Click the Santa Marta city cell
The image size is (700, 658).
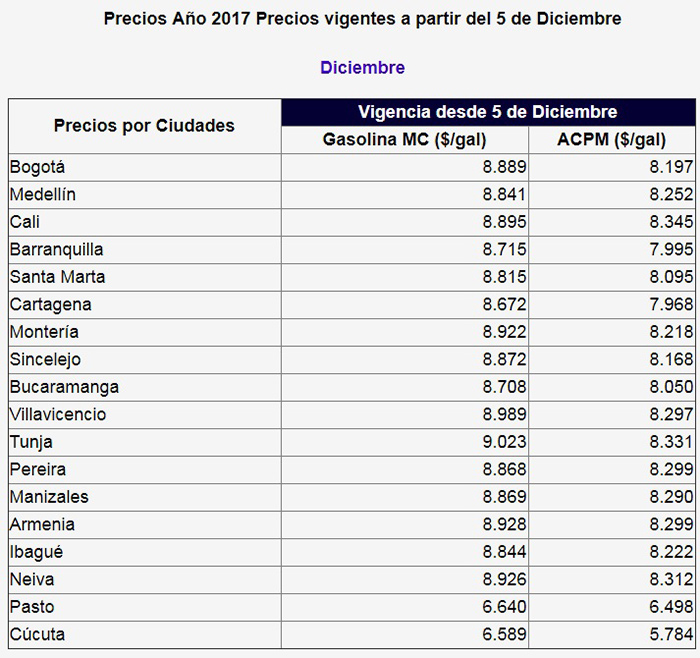pyautogui.click(x=57, y=277)
